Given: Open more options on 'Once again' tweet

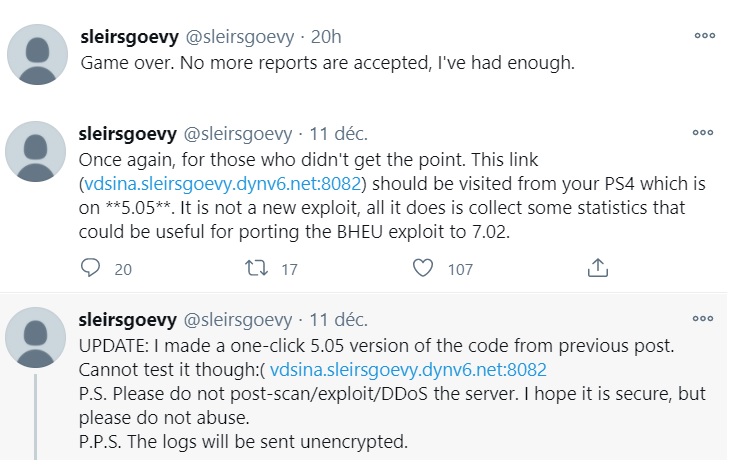Looking at the screenshot, I should coord(703,133).
